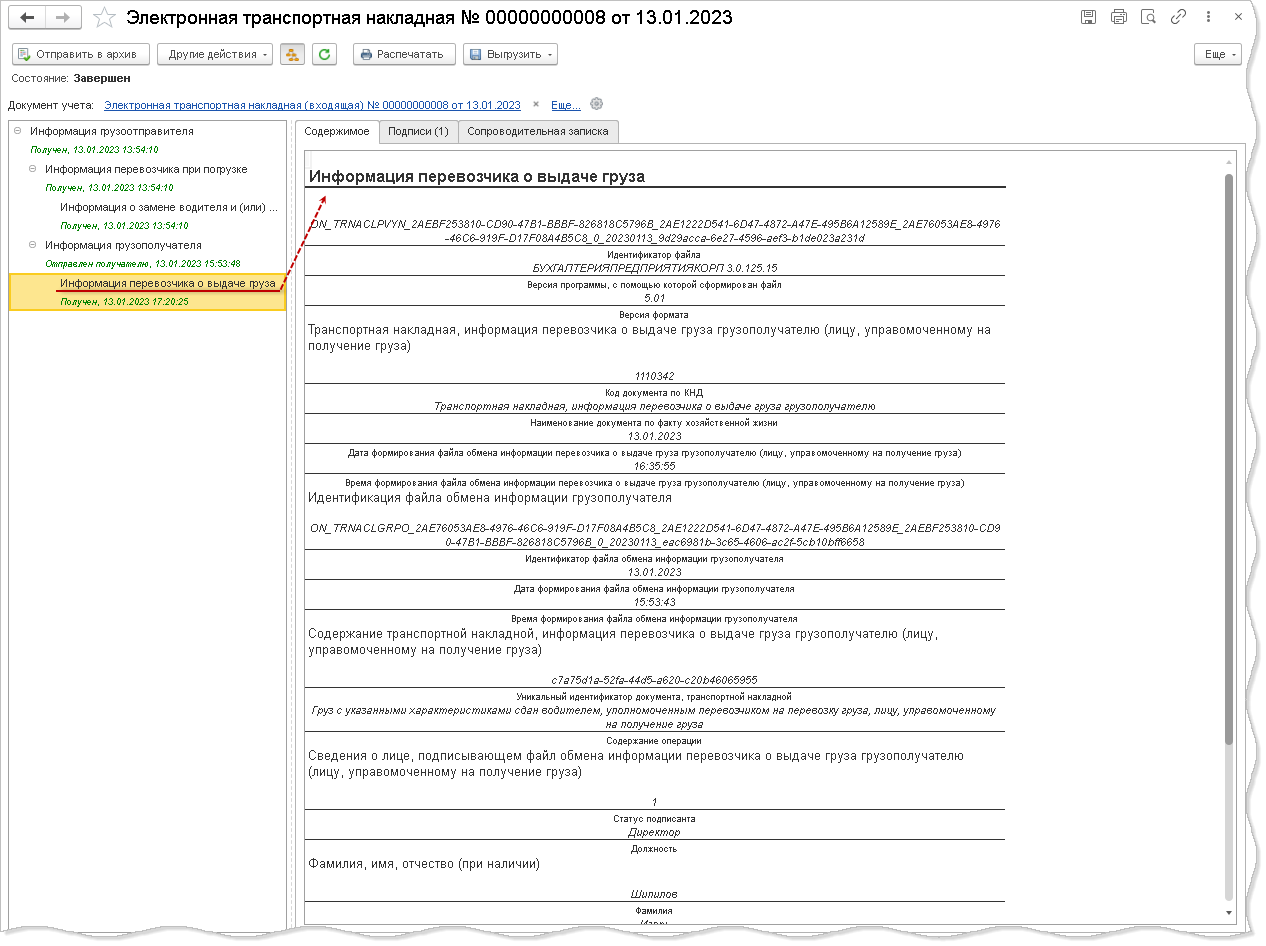Close the document with the X button

point(1238,17)
